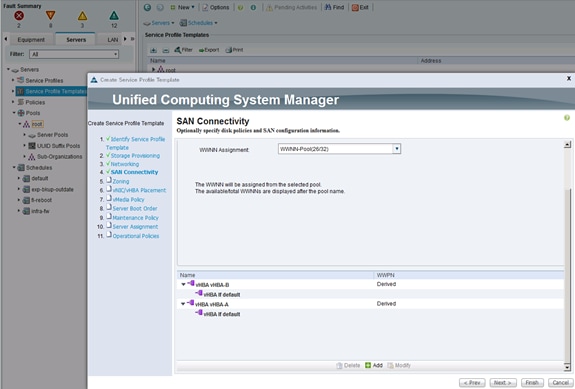The height and width of the screenshot is (389, 575).
Task: Go to vMedia Policy step
Action: tap(128, 200)
